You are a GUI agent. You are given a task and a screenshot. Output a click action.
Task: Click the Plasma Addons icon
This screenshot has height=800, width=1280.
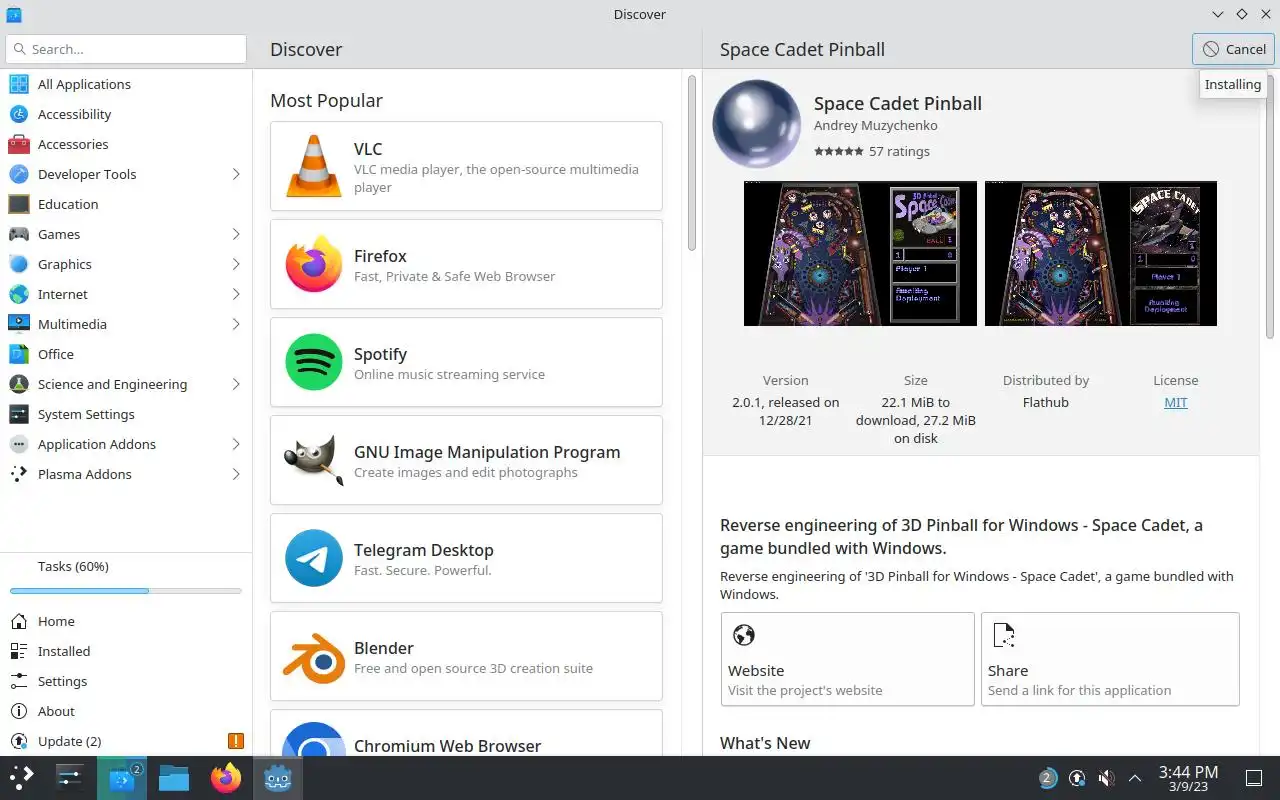point(19,474)
